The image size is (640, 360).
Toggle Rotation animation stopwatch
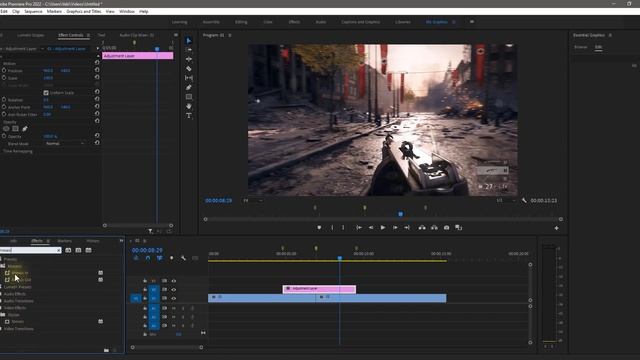coord(4,100)
